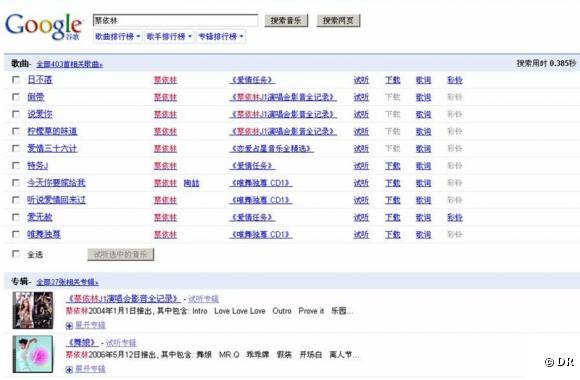Open the song title 爱无赦

[40, 217]
